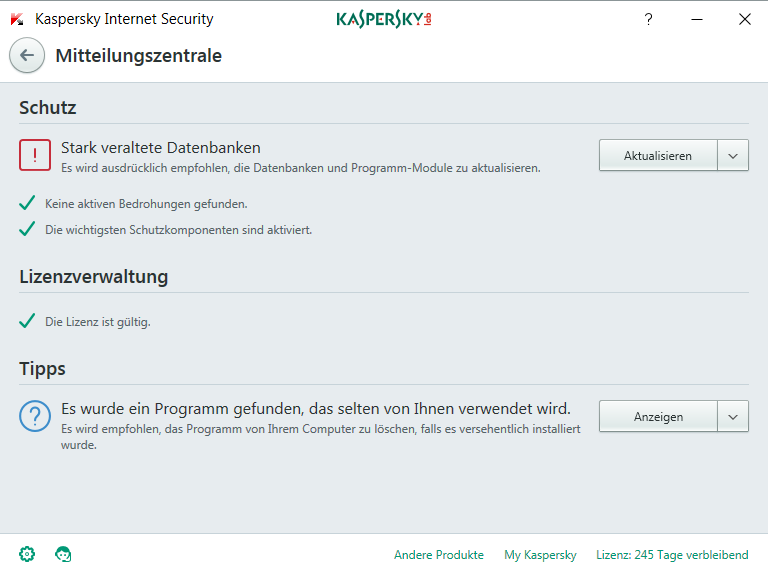Viewport: 768px width, 574px height.
Task: Click the blue question mark tip icon
Action: (35, 416)
